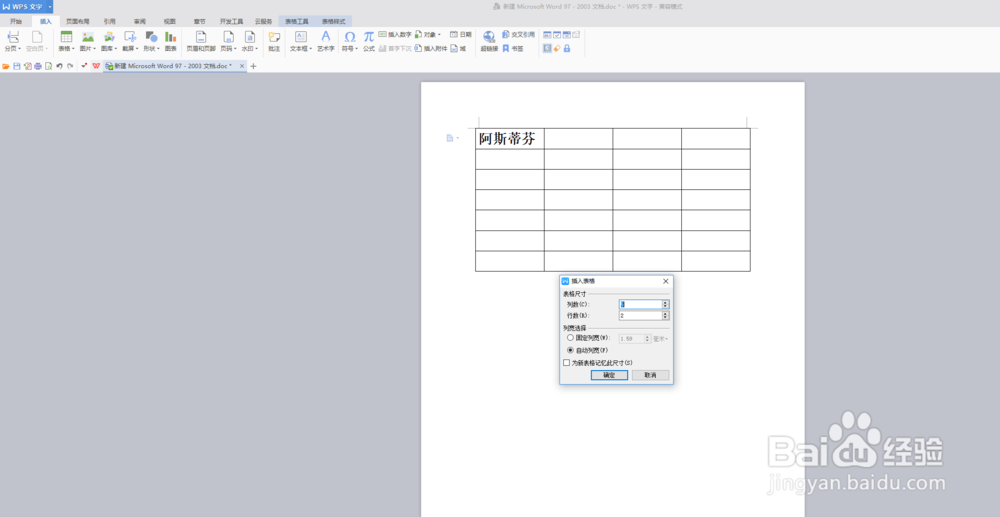Click the redo arrow icon
The width and height of the screenshot is (1000, 517).
click(x=70, y=66)
